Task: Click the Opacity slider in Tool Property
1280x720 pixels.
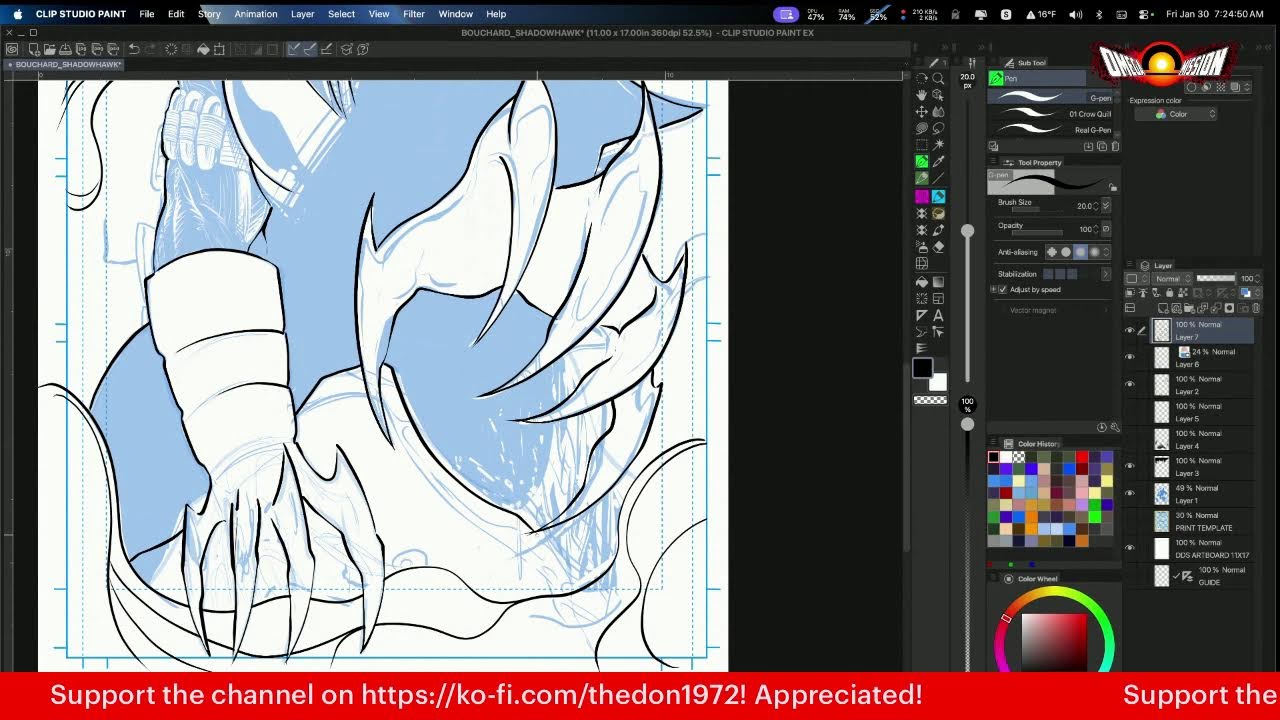Action: pos(1037,233)
